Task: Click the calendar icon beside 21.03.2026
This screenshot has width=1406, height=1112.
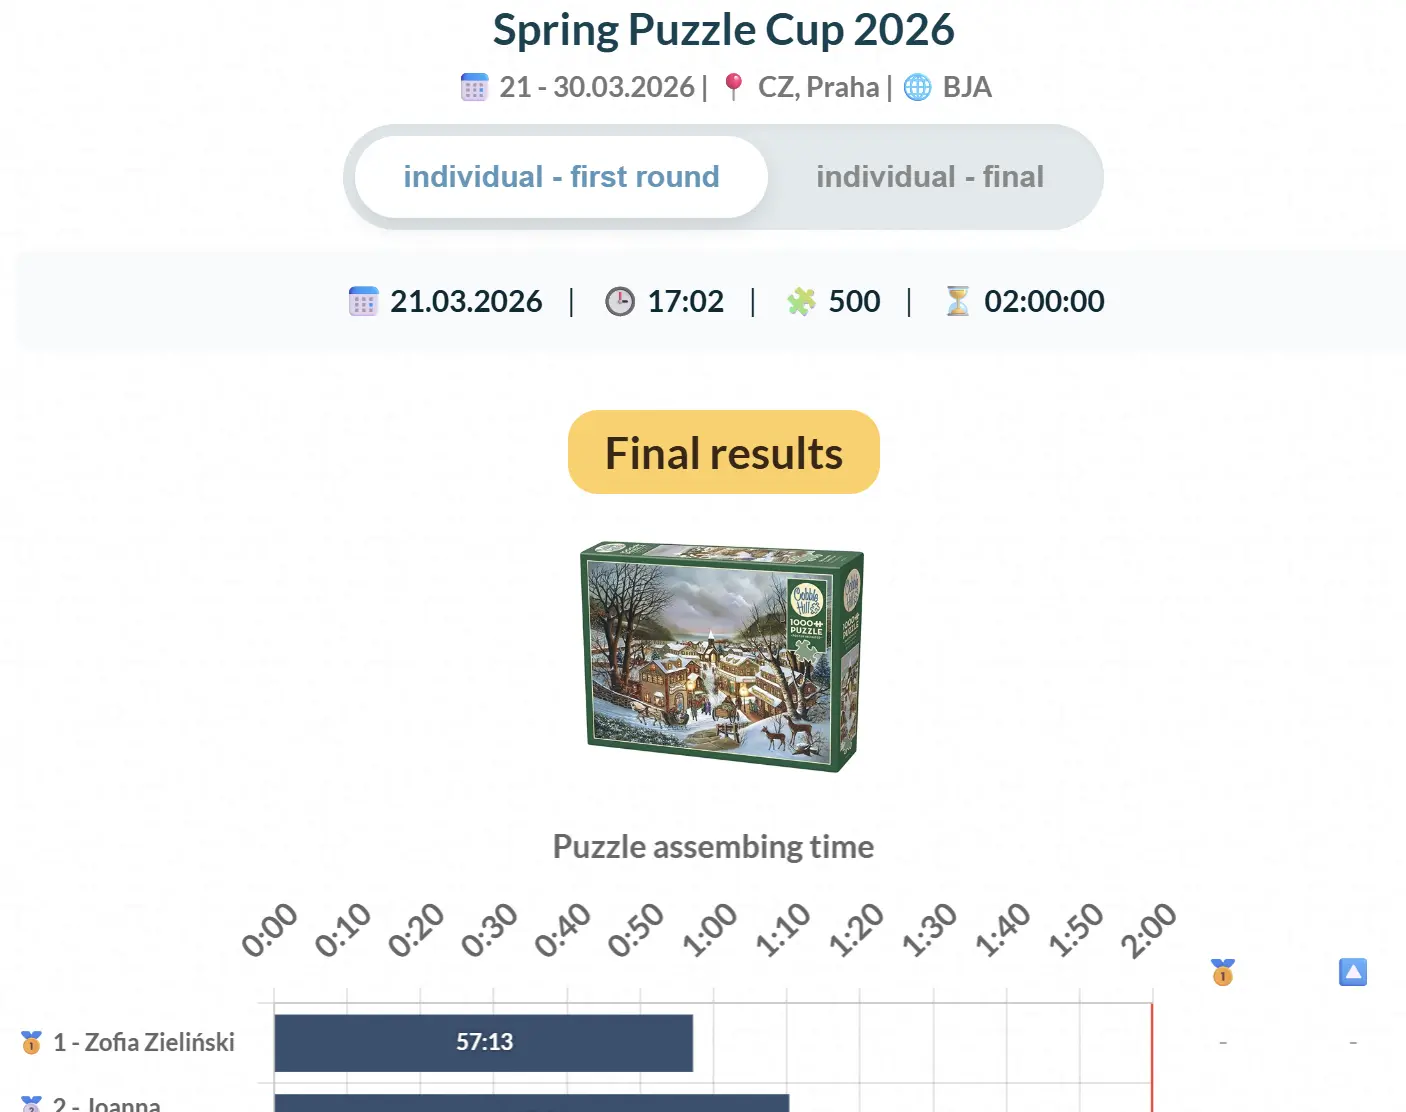Action: tap(363, 301)
